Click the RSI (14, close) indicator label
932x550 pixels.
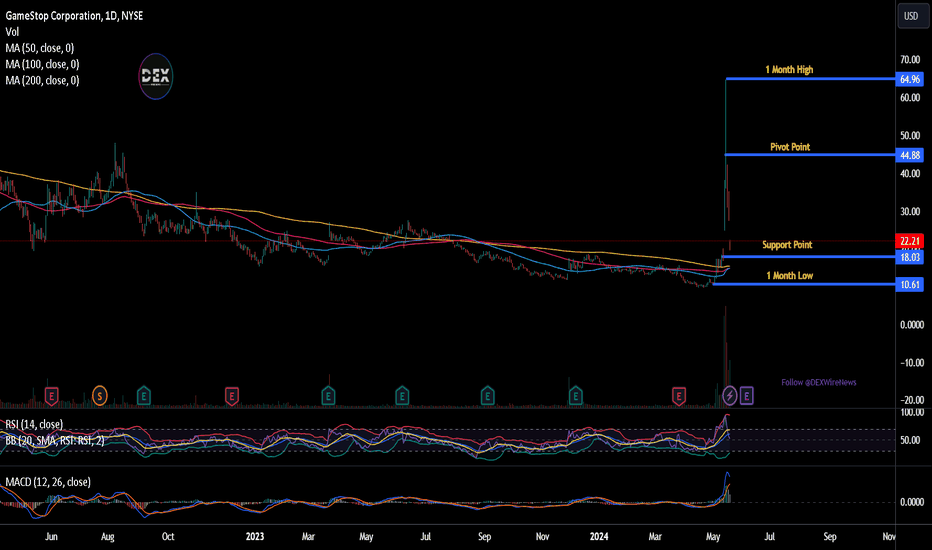[34, 425]
